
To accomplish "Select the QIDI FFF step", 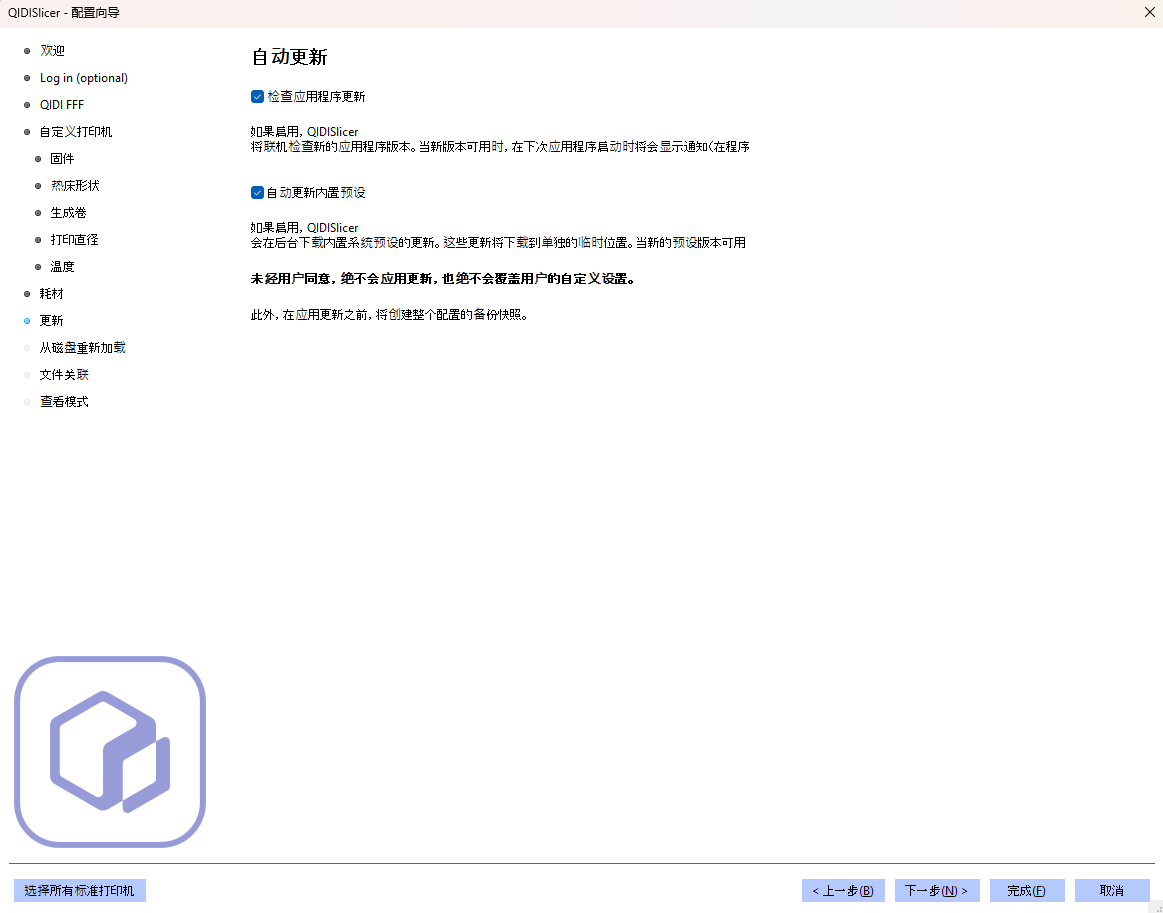I will [62, 105].
